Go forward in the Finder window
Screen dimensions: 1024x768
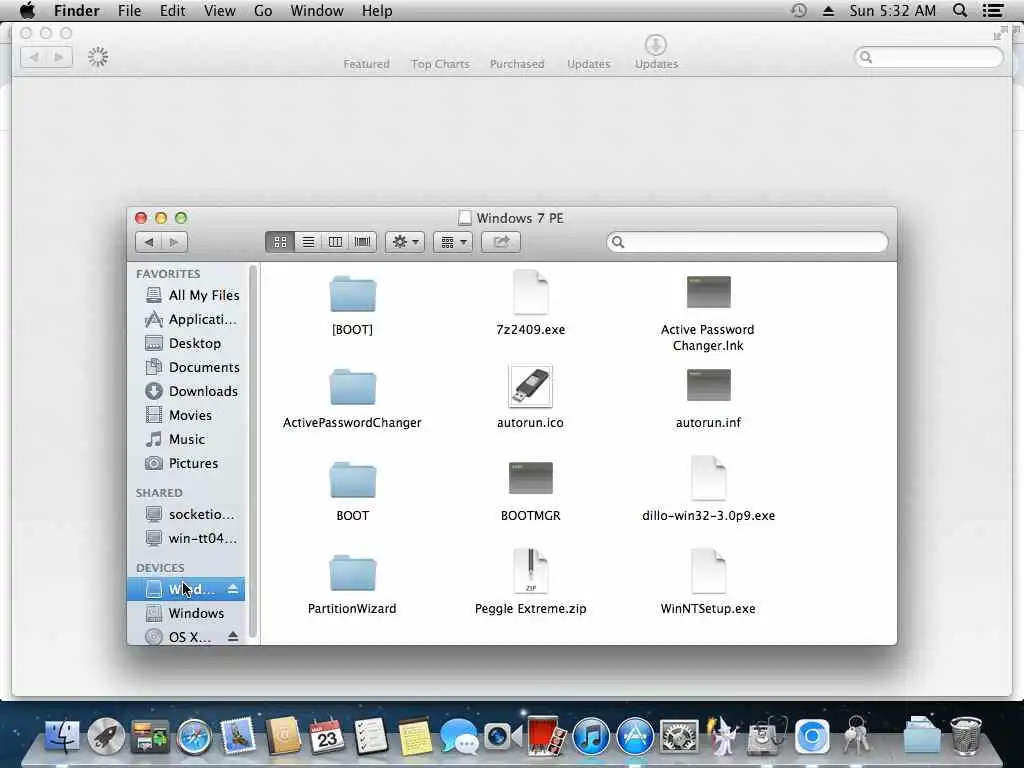[x=174, y=242]
